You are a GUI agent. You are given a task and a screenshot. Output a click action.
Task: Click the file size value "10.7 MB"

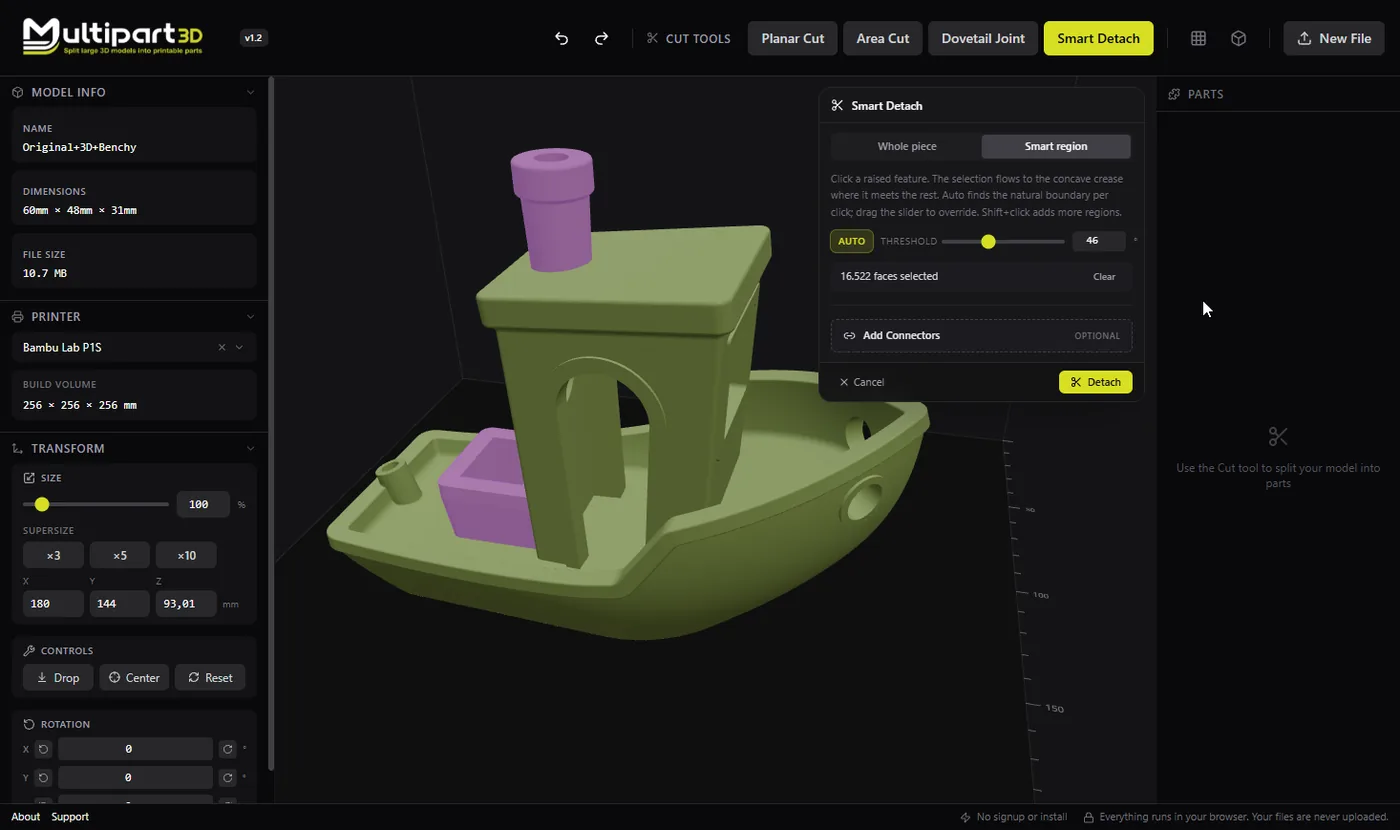45,273
